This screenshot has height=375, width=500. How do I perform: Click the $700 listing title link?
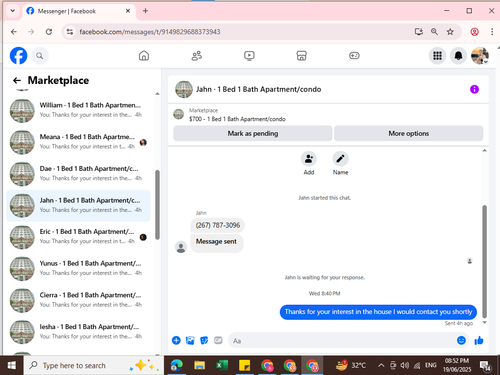click(237, 119)
